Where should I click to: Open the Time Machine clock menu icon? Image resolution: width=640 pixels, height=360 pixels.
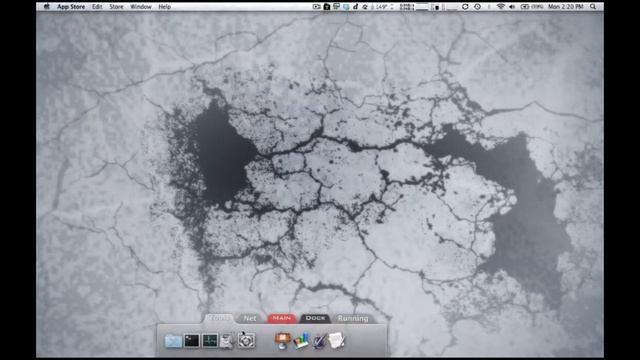tap(477, 7)
